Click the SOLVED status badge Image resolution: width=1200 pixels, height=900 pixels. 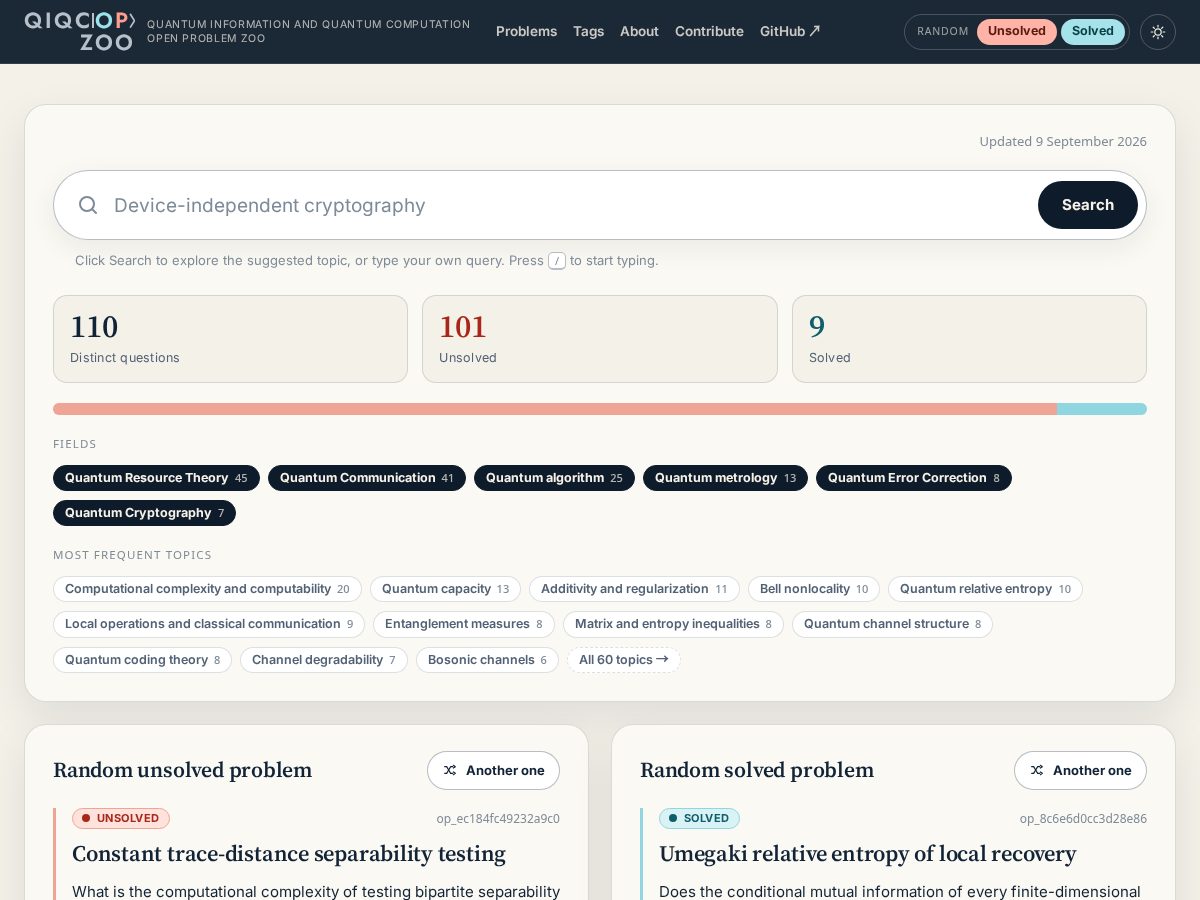tap(699, 818)
